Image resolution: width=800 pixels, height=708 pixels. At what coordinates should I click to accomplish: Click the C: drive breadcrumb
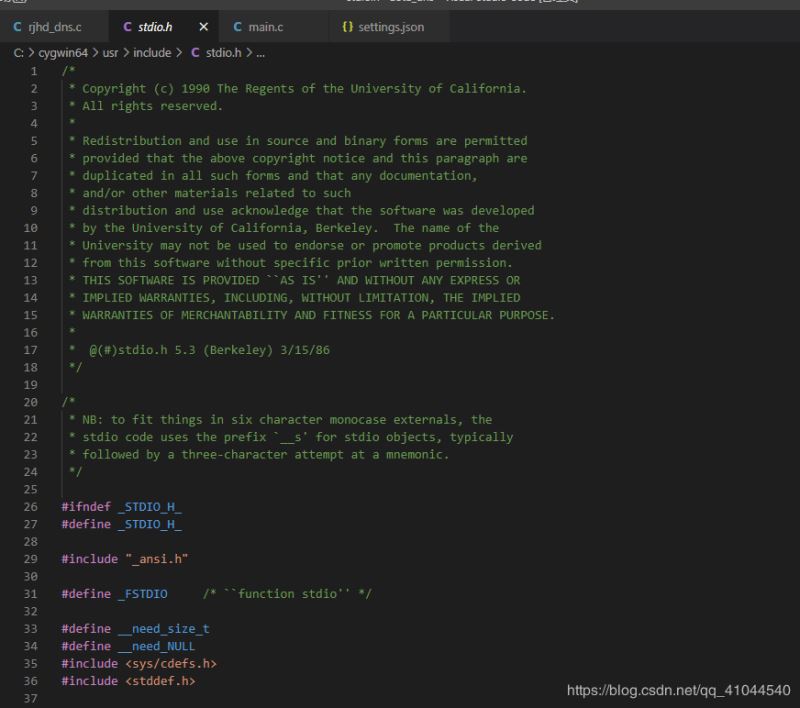tap(19, 52)
